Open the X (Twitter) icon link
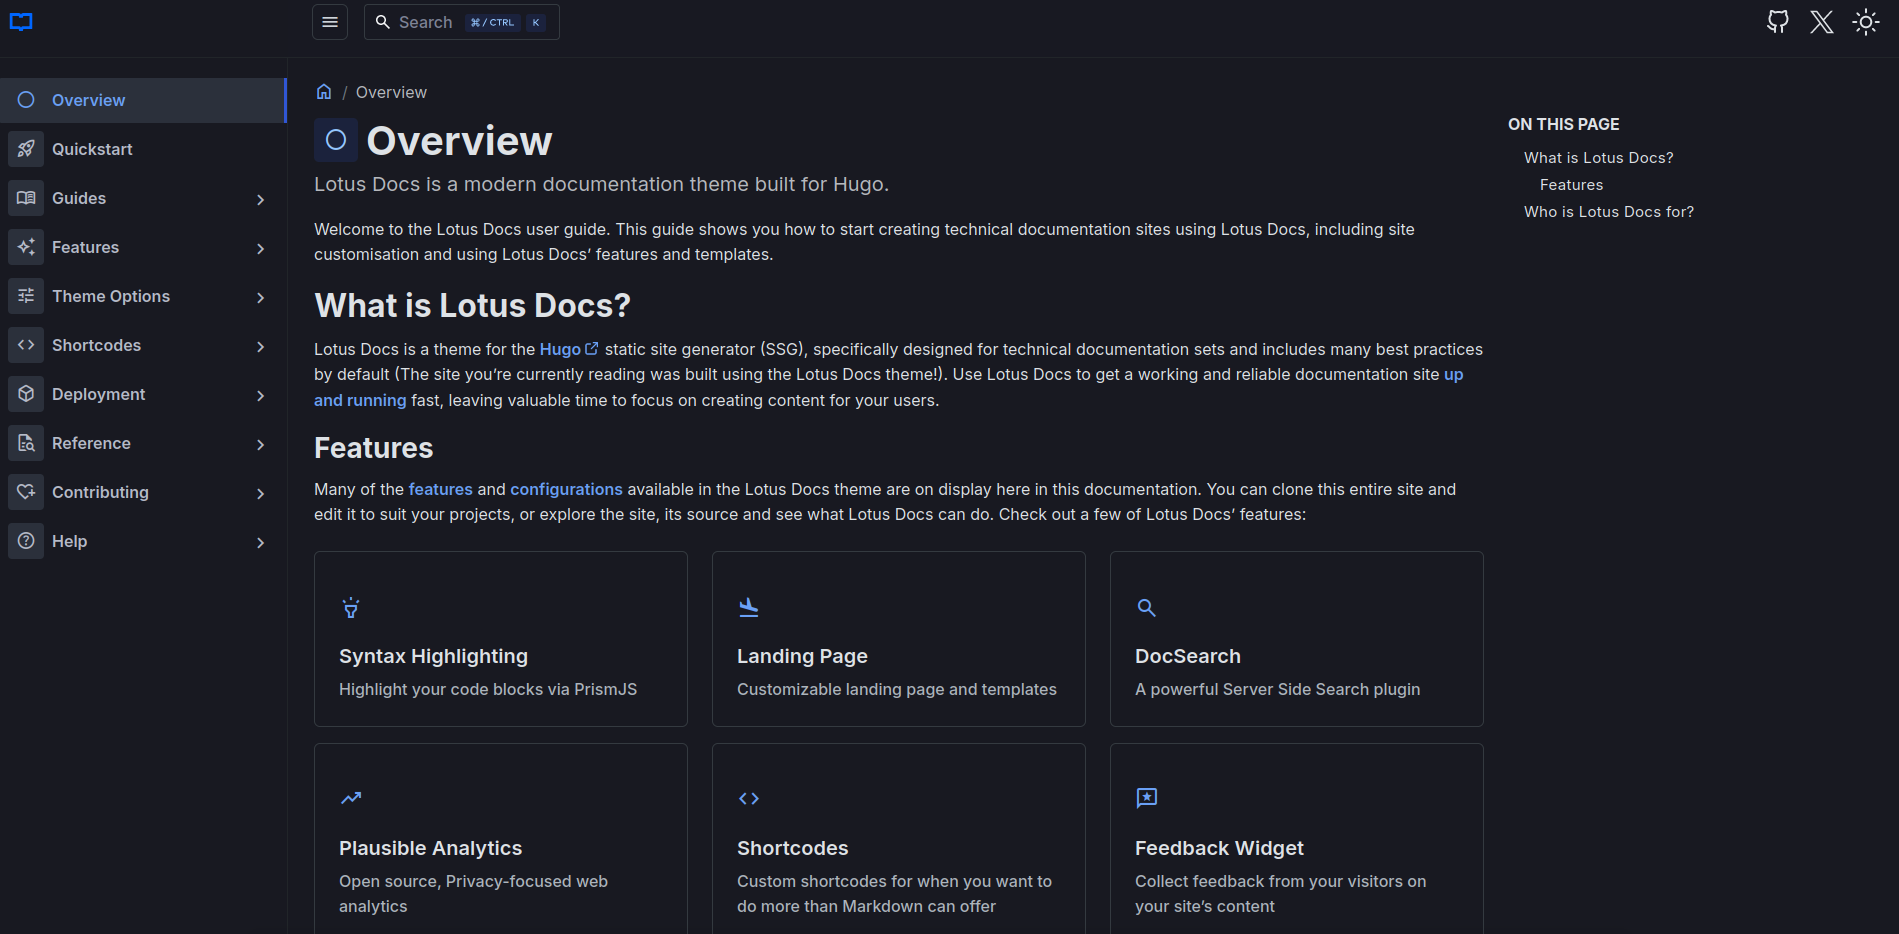The width and height of the screenshot is (1899, 934). pyautogui.click(x=1821, y=22)
